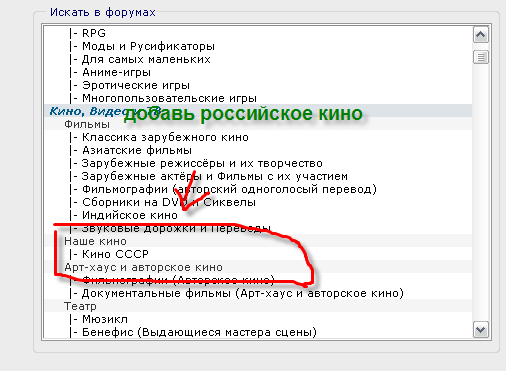Select "Зарубежные актёры и Фильмы с их участием"

point(258,176)
